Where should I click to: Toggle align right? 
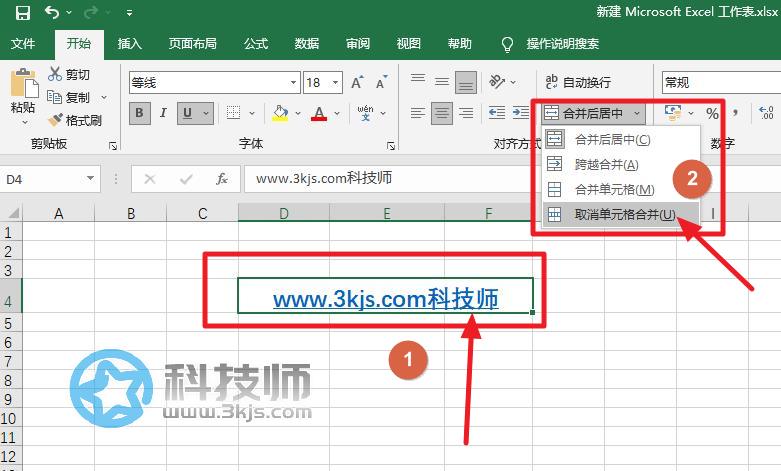pyautogui.click(x=466, y=113)
